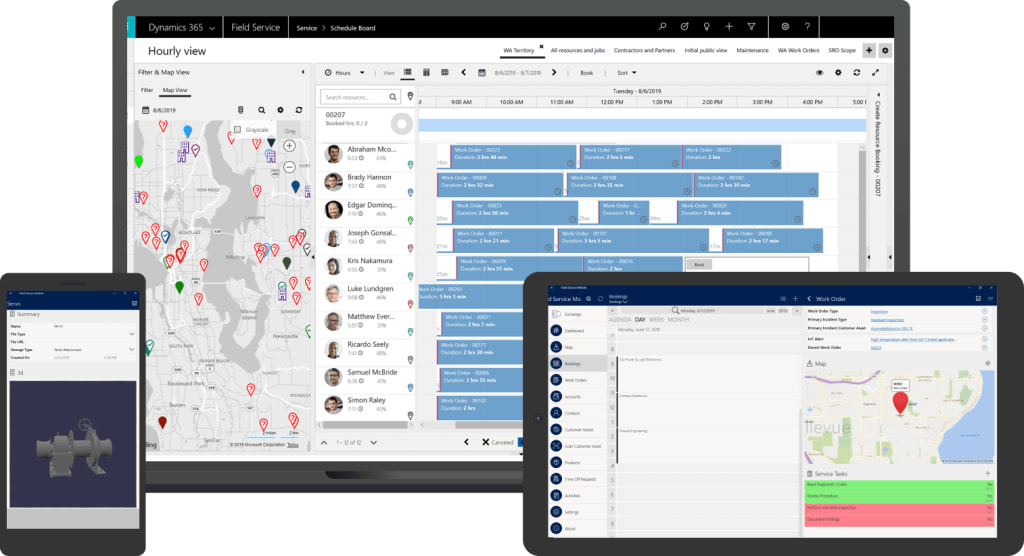Viewport: 1024px width, 556px height.
Task: Click Canceled status at board bottom
Action: (x=497, y=442)
